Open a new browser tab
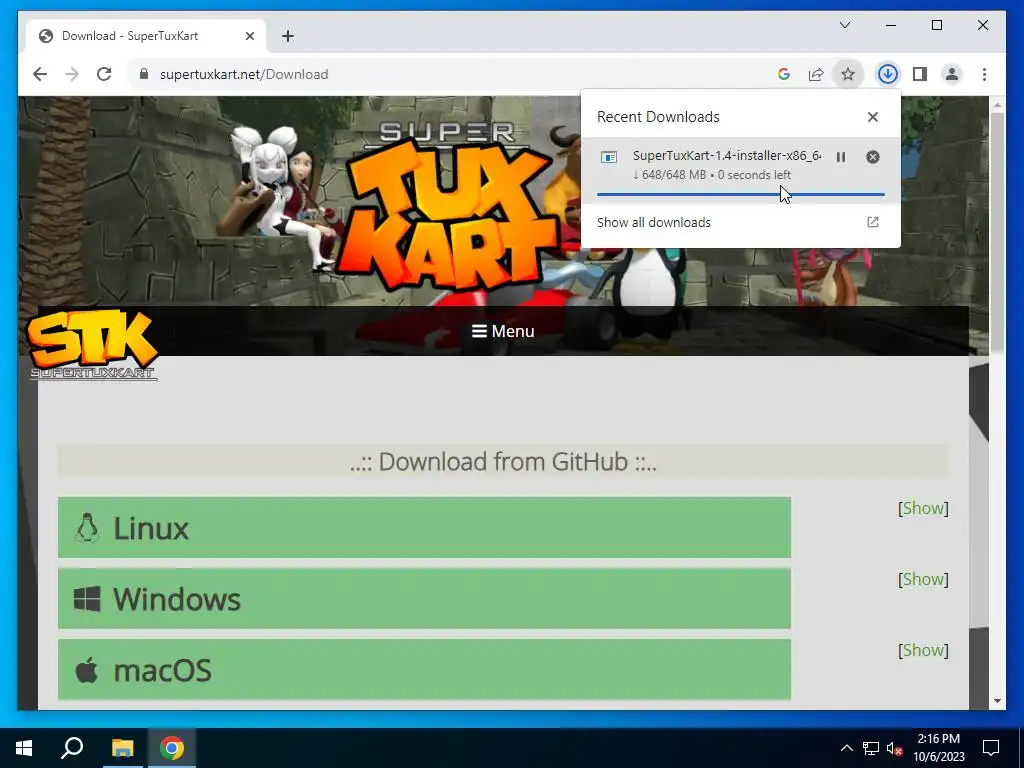This screenshot has width=1024, height=768. tap(288, 36)
